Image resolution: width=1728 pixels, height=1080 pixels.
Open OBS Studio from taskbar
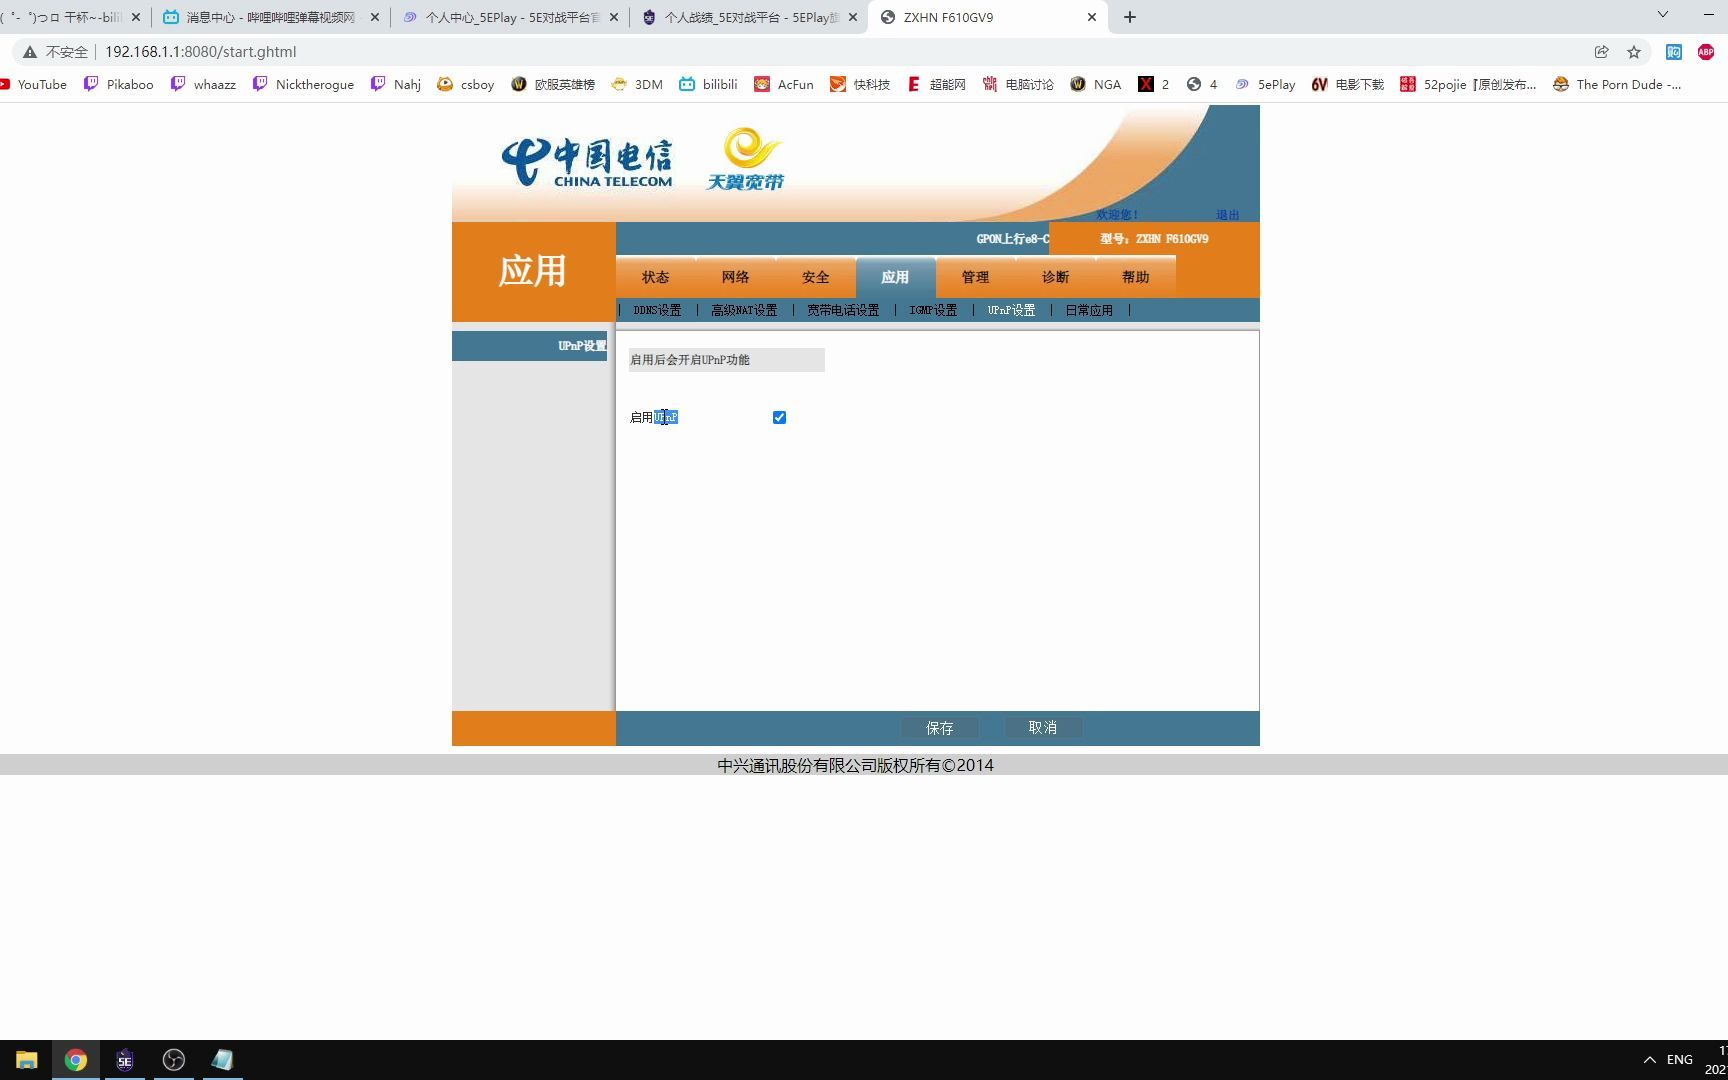[x=174, y=1060]
